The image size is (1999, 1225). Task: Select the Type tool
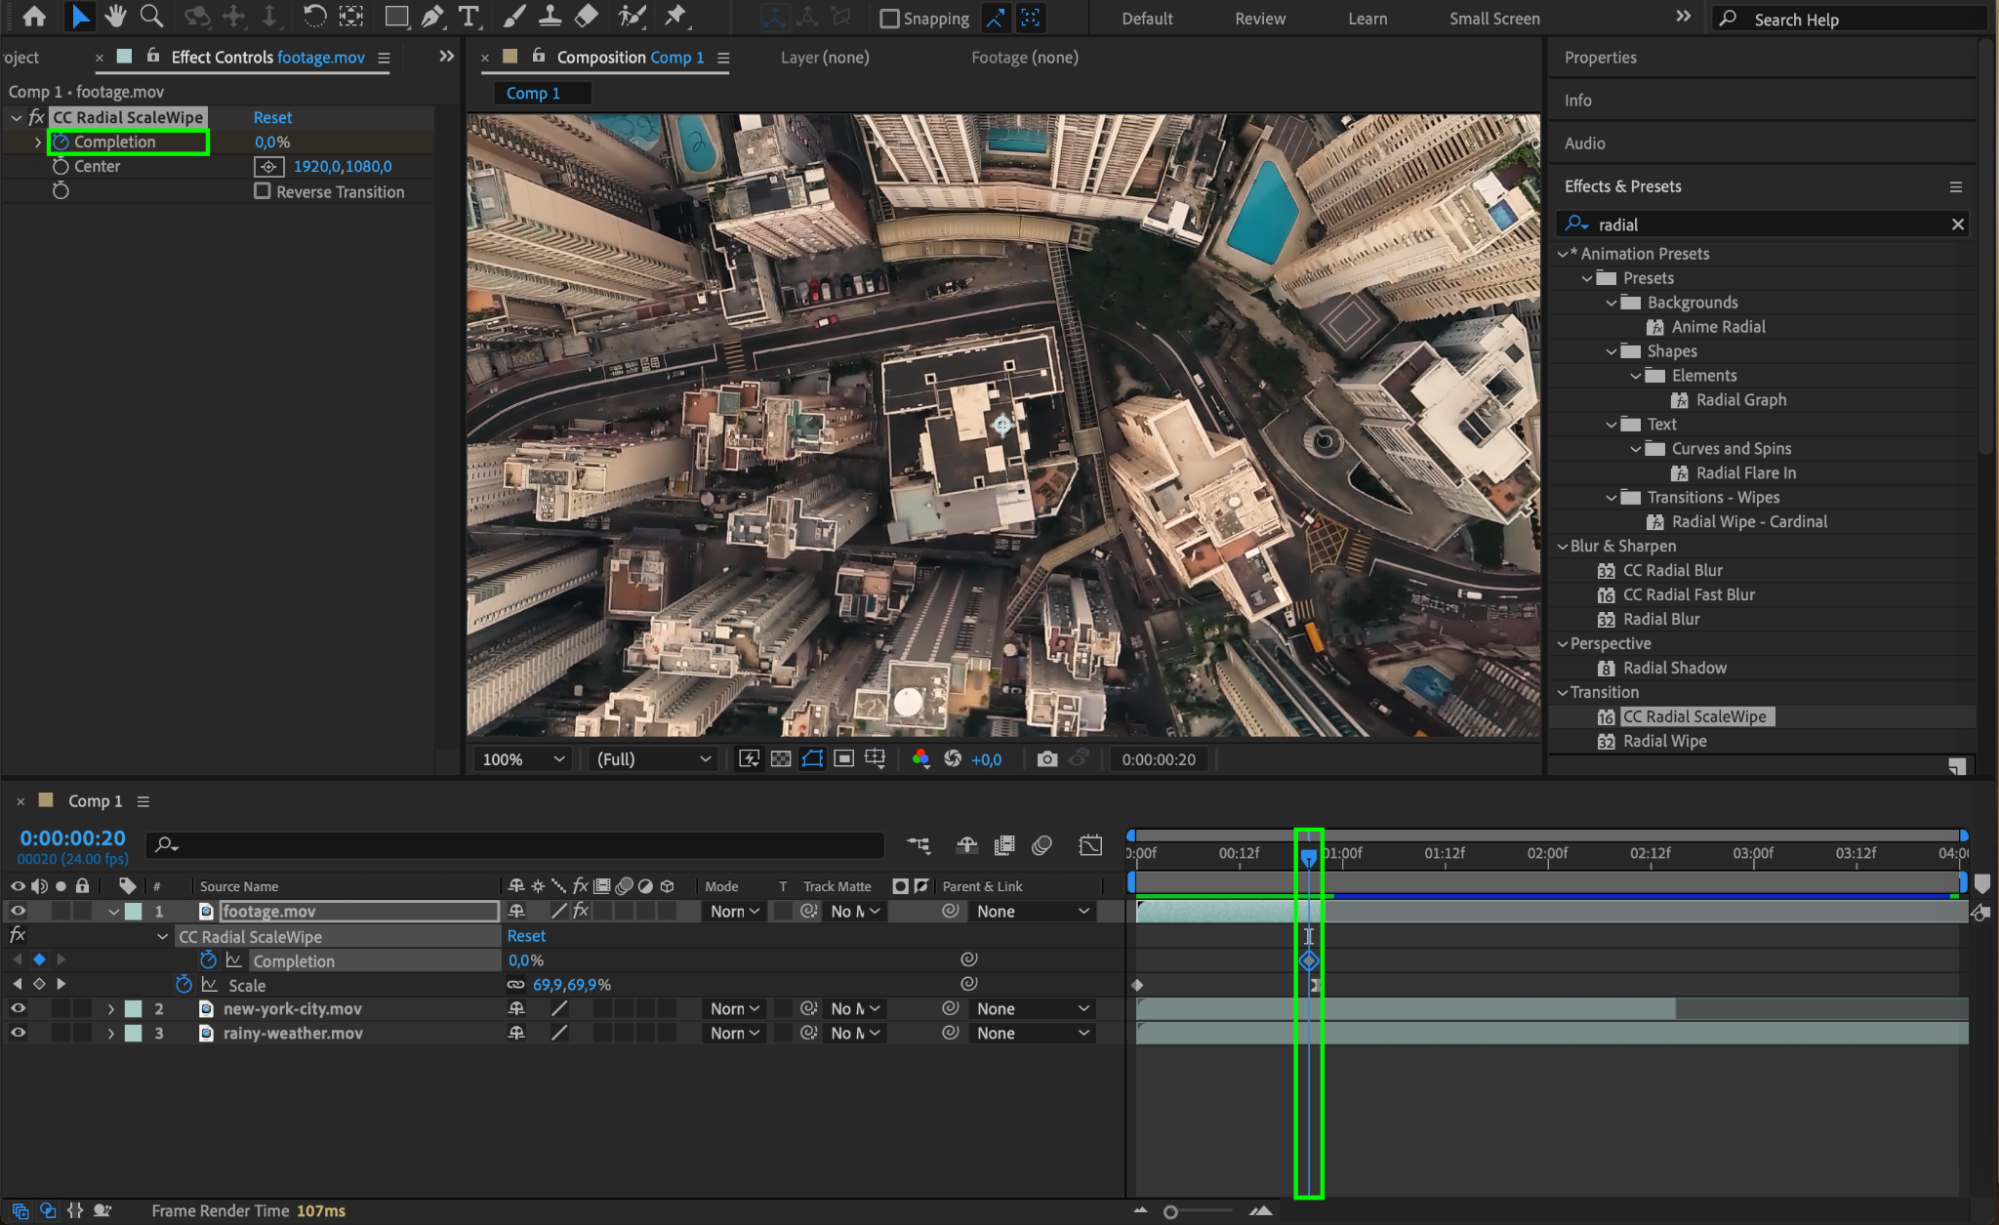click(468, 16)
